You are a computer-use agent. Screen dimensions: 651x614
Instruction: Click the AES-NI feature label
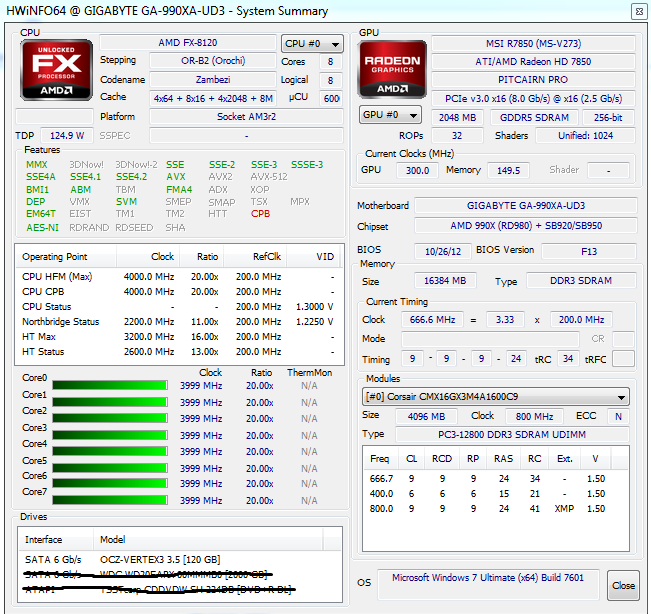(x=42, y=227)
